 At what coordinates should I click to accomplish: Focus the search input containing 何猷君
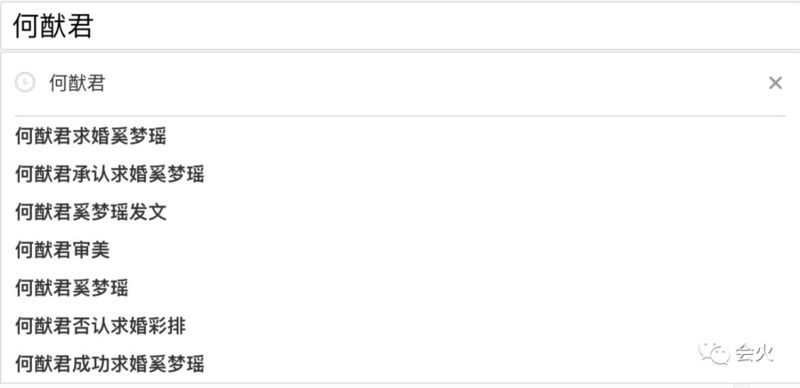(x=400, y=27)
